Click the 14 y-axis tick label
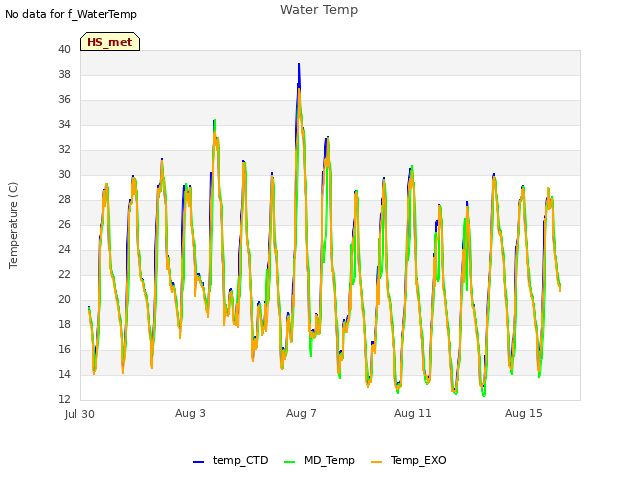The image size is (640, 480). click(x=64, y=374)
